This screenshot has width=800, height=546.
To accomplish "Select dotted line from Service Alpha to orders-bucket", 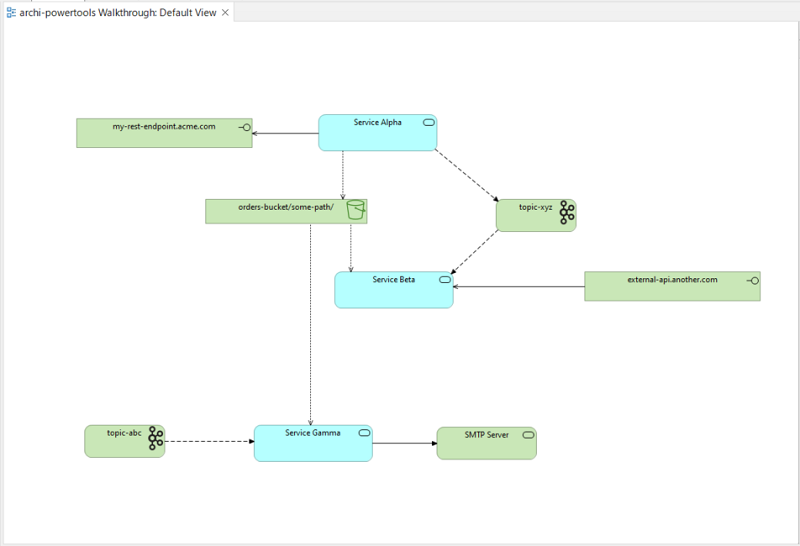I will [343, 175].
